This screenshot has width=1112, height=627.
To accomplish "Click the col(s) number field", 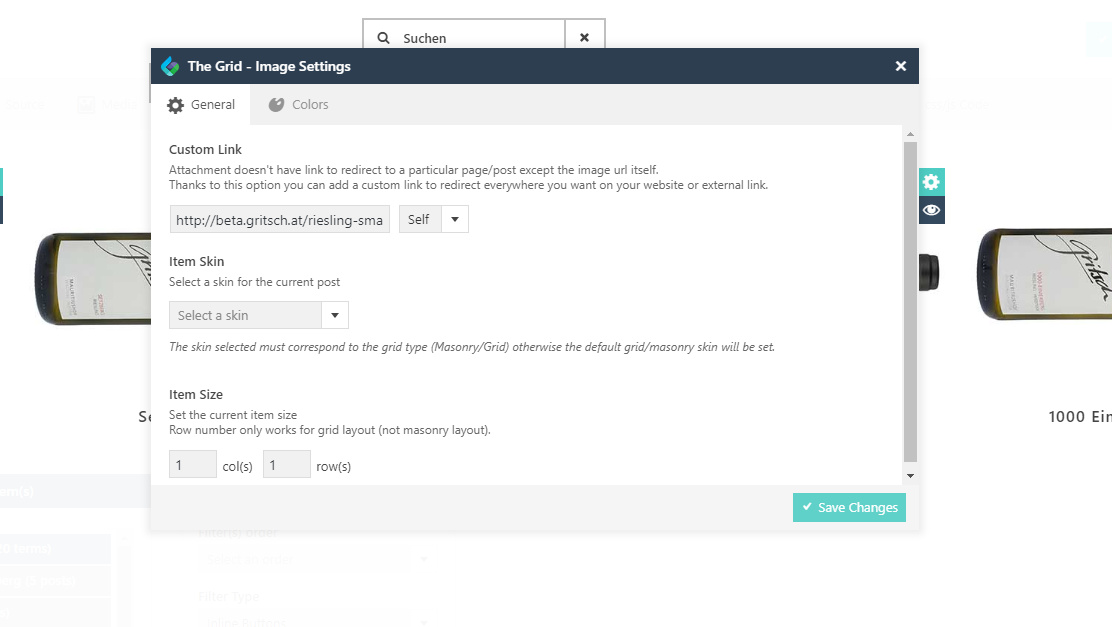I will click(x=193, y=465).
